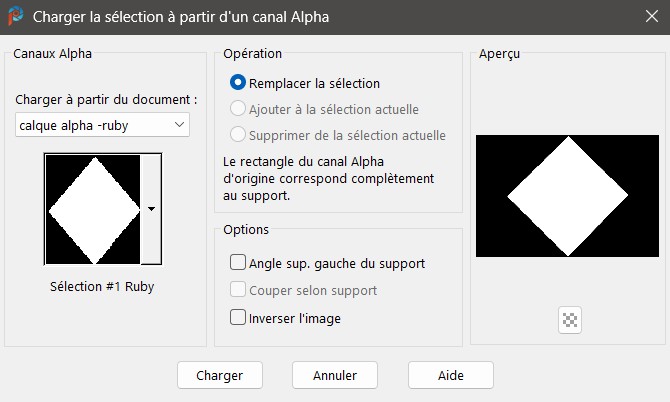Viewport: 670px width, 402px height.
Task: Open the calque alpha -ruby document dropdown
Action: tap(103, 125)
